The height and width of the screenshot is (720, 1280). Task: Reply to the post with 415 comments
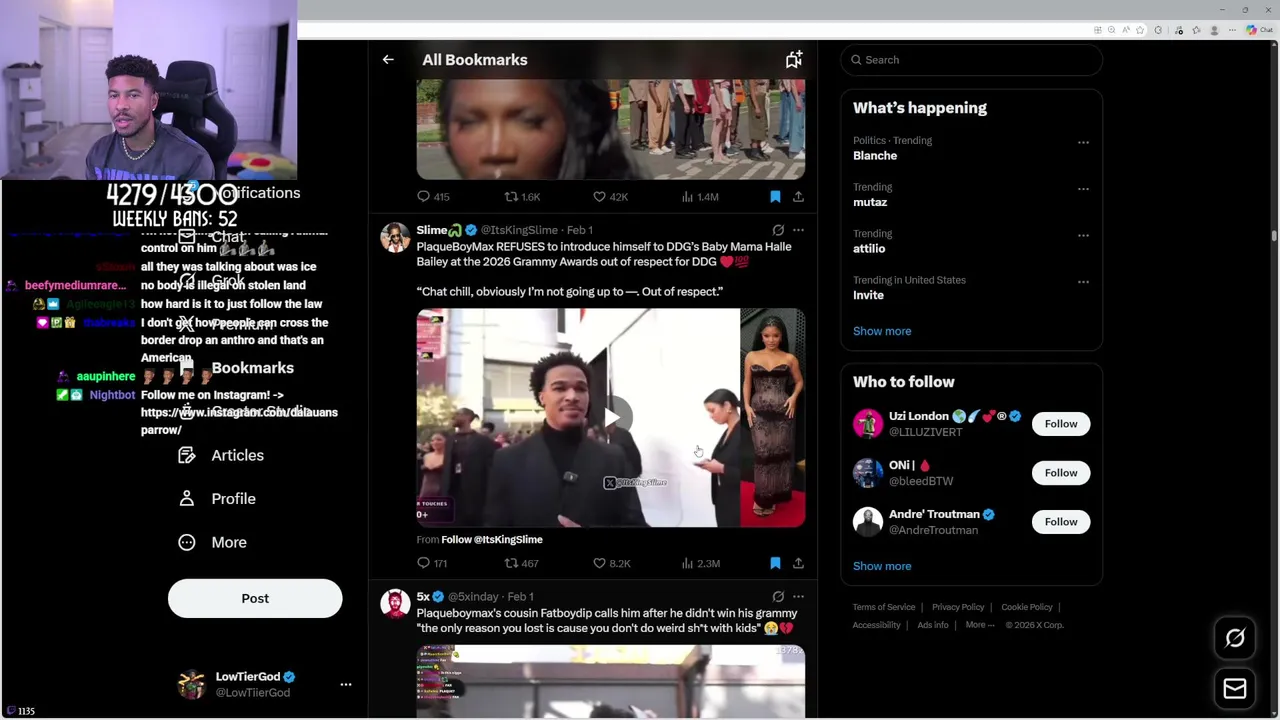pyautogui.click(x=433, y=197)
